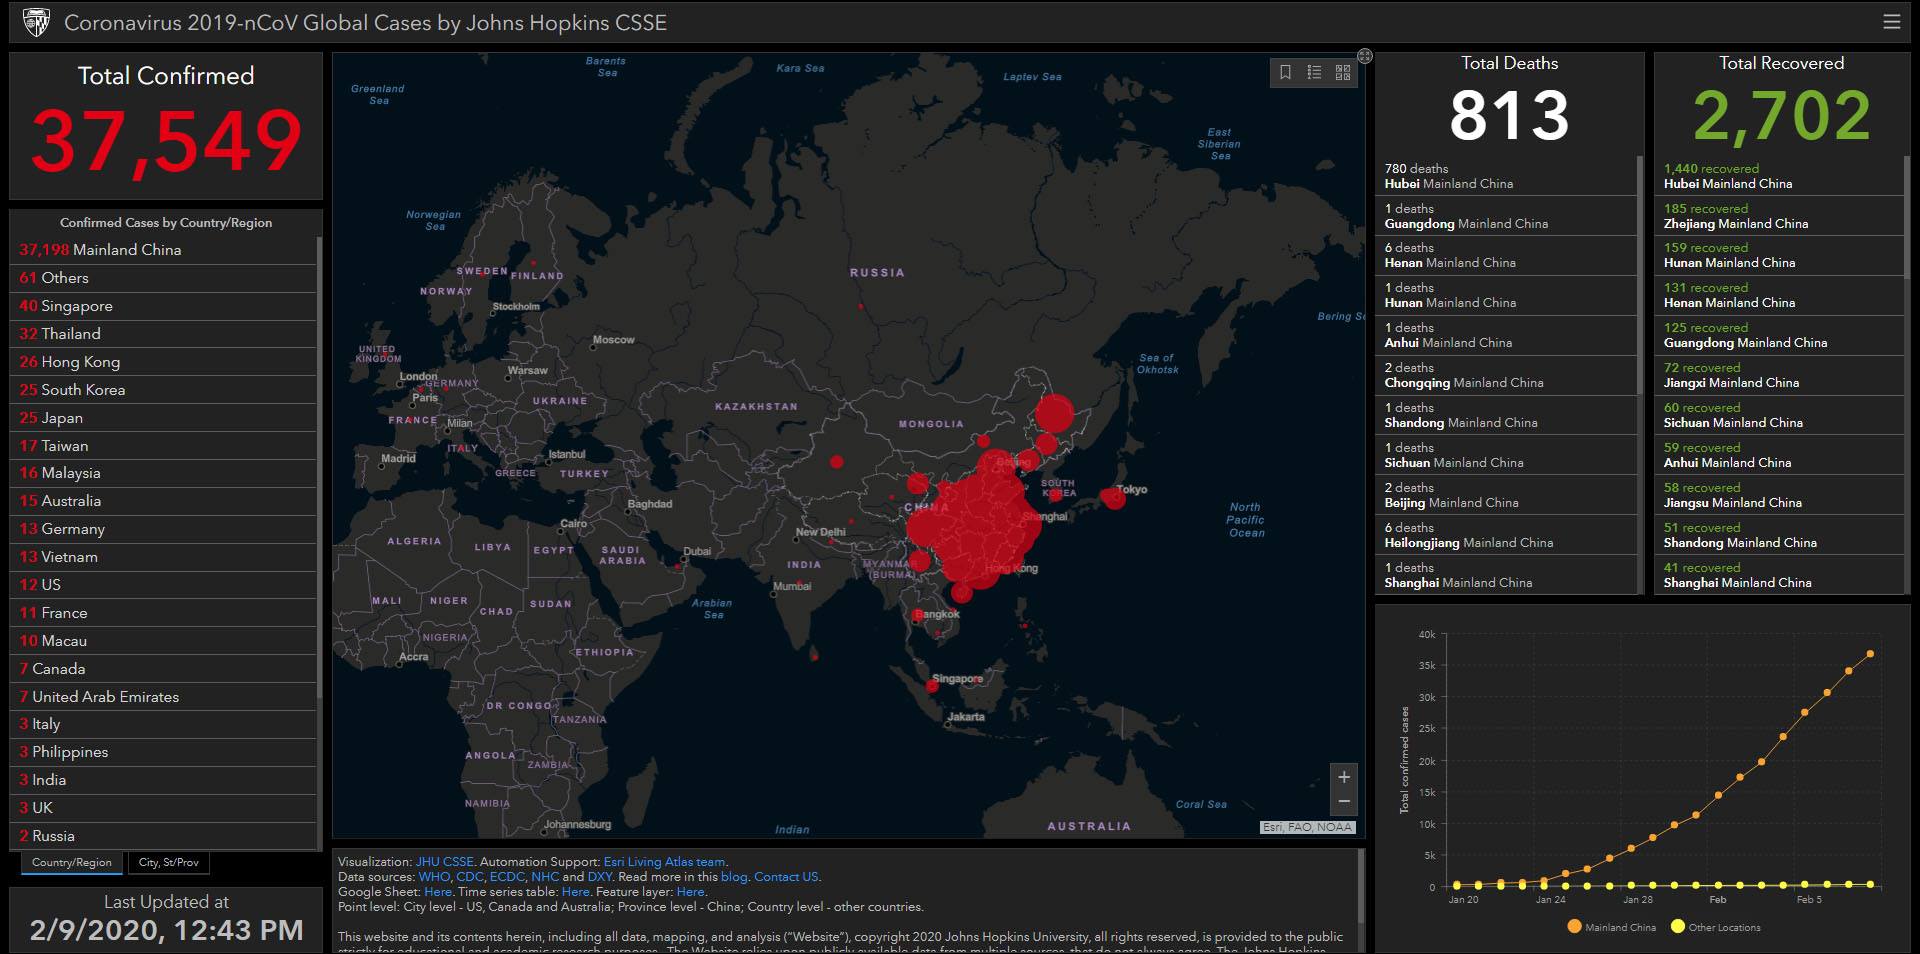Click the map expand icon at top corner
Screen dimensions: 1920x954
coord(1365,56)
